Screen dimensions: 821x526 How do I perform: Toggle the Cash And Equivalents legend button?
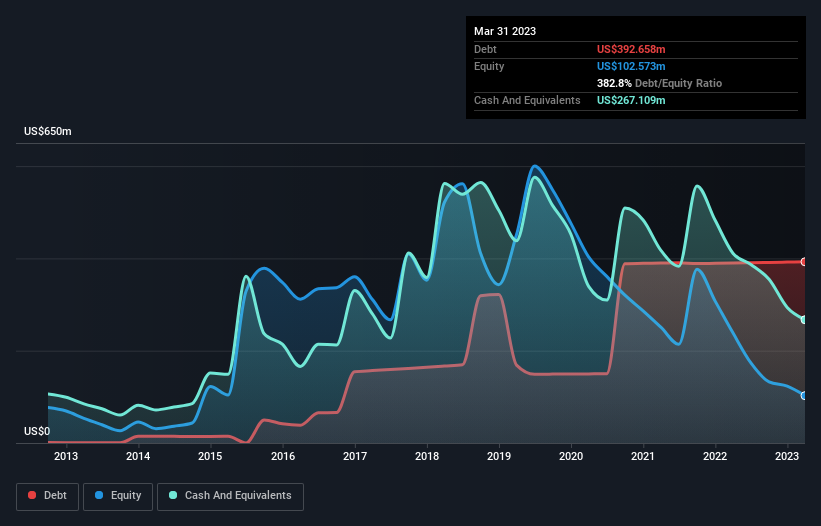pyautogui.click(x=230, y=496)
